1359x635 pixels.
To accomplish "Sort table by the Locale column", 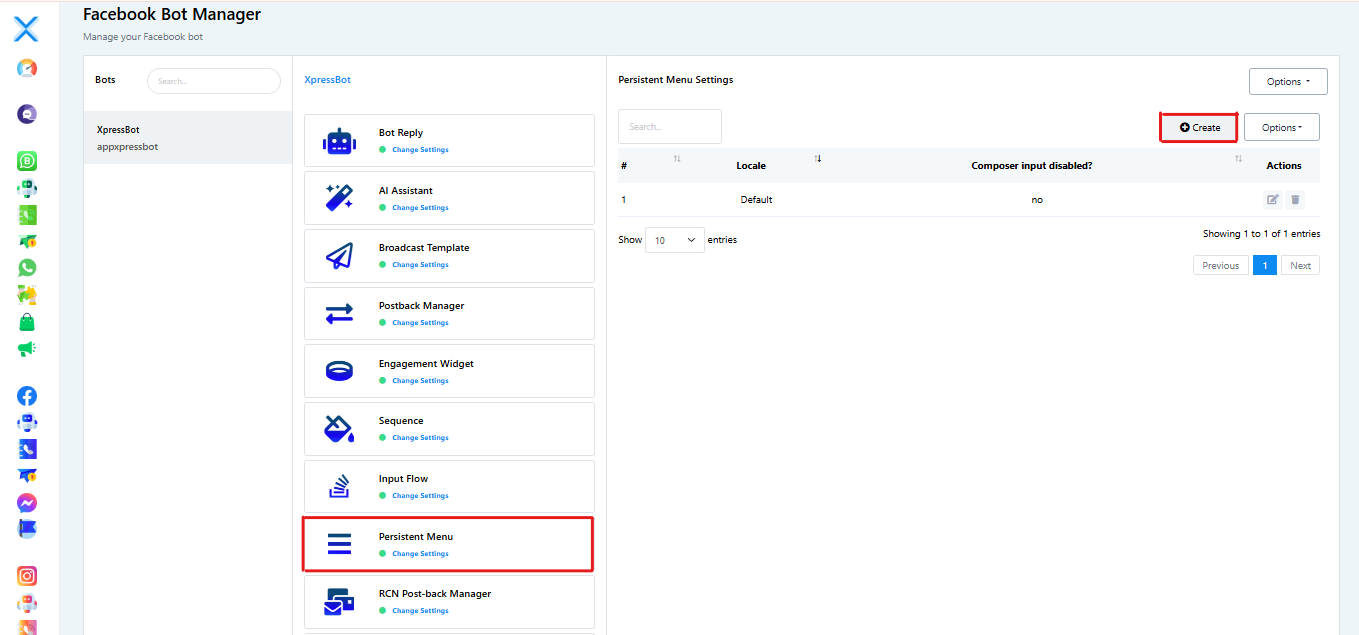I will [x=751, y=166].
